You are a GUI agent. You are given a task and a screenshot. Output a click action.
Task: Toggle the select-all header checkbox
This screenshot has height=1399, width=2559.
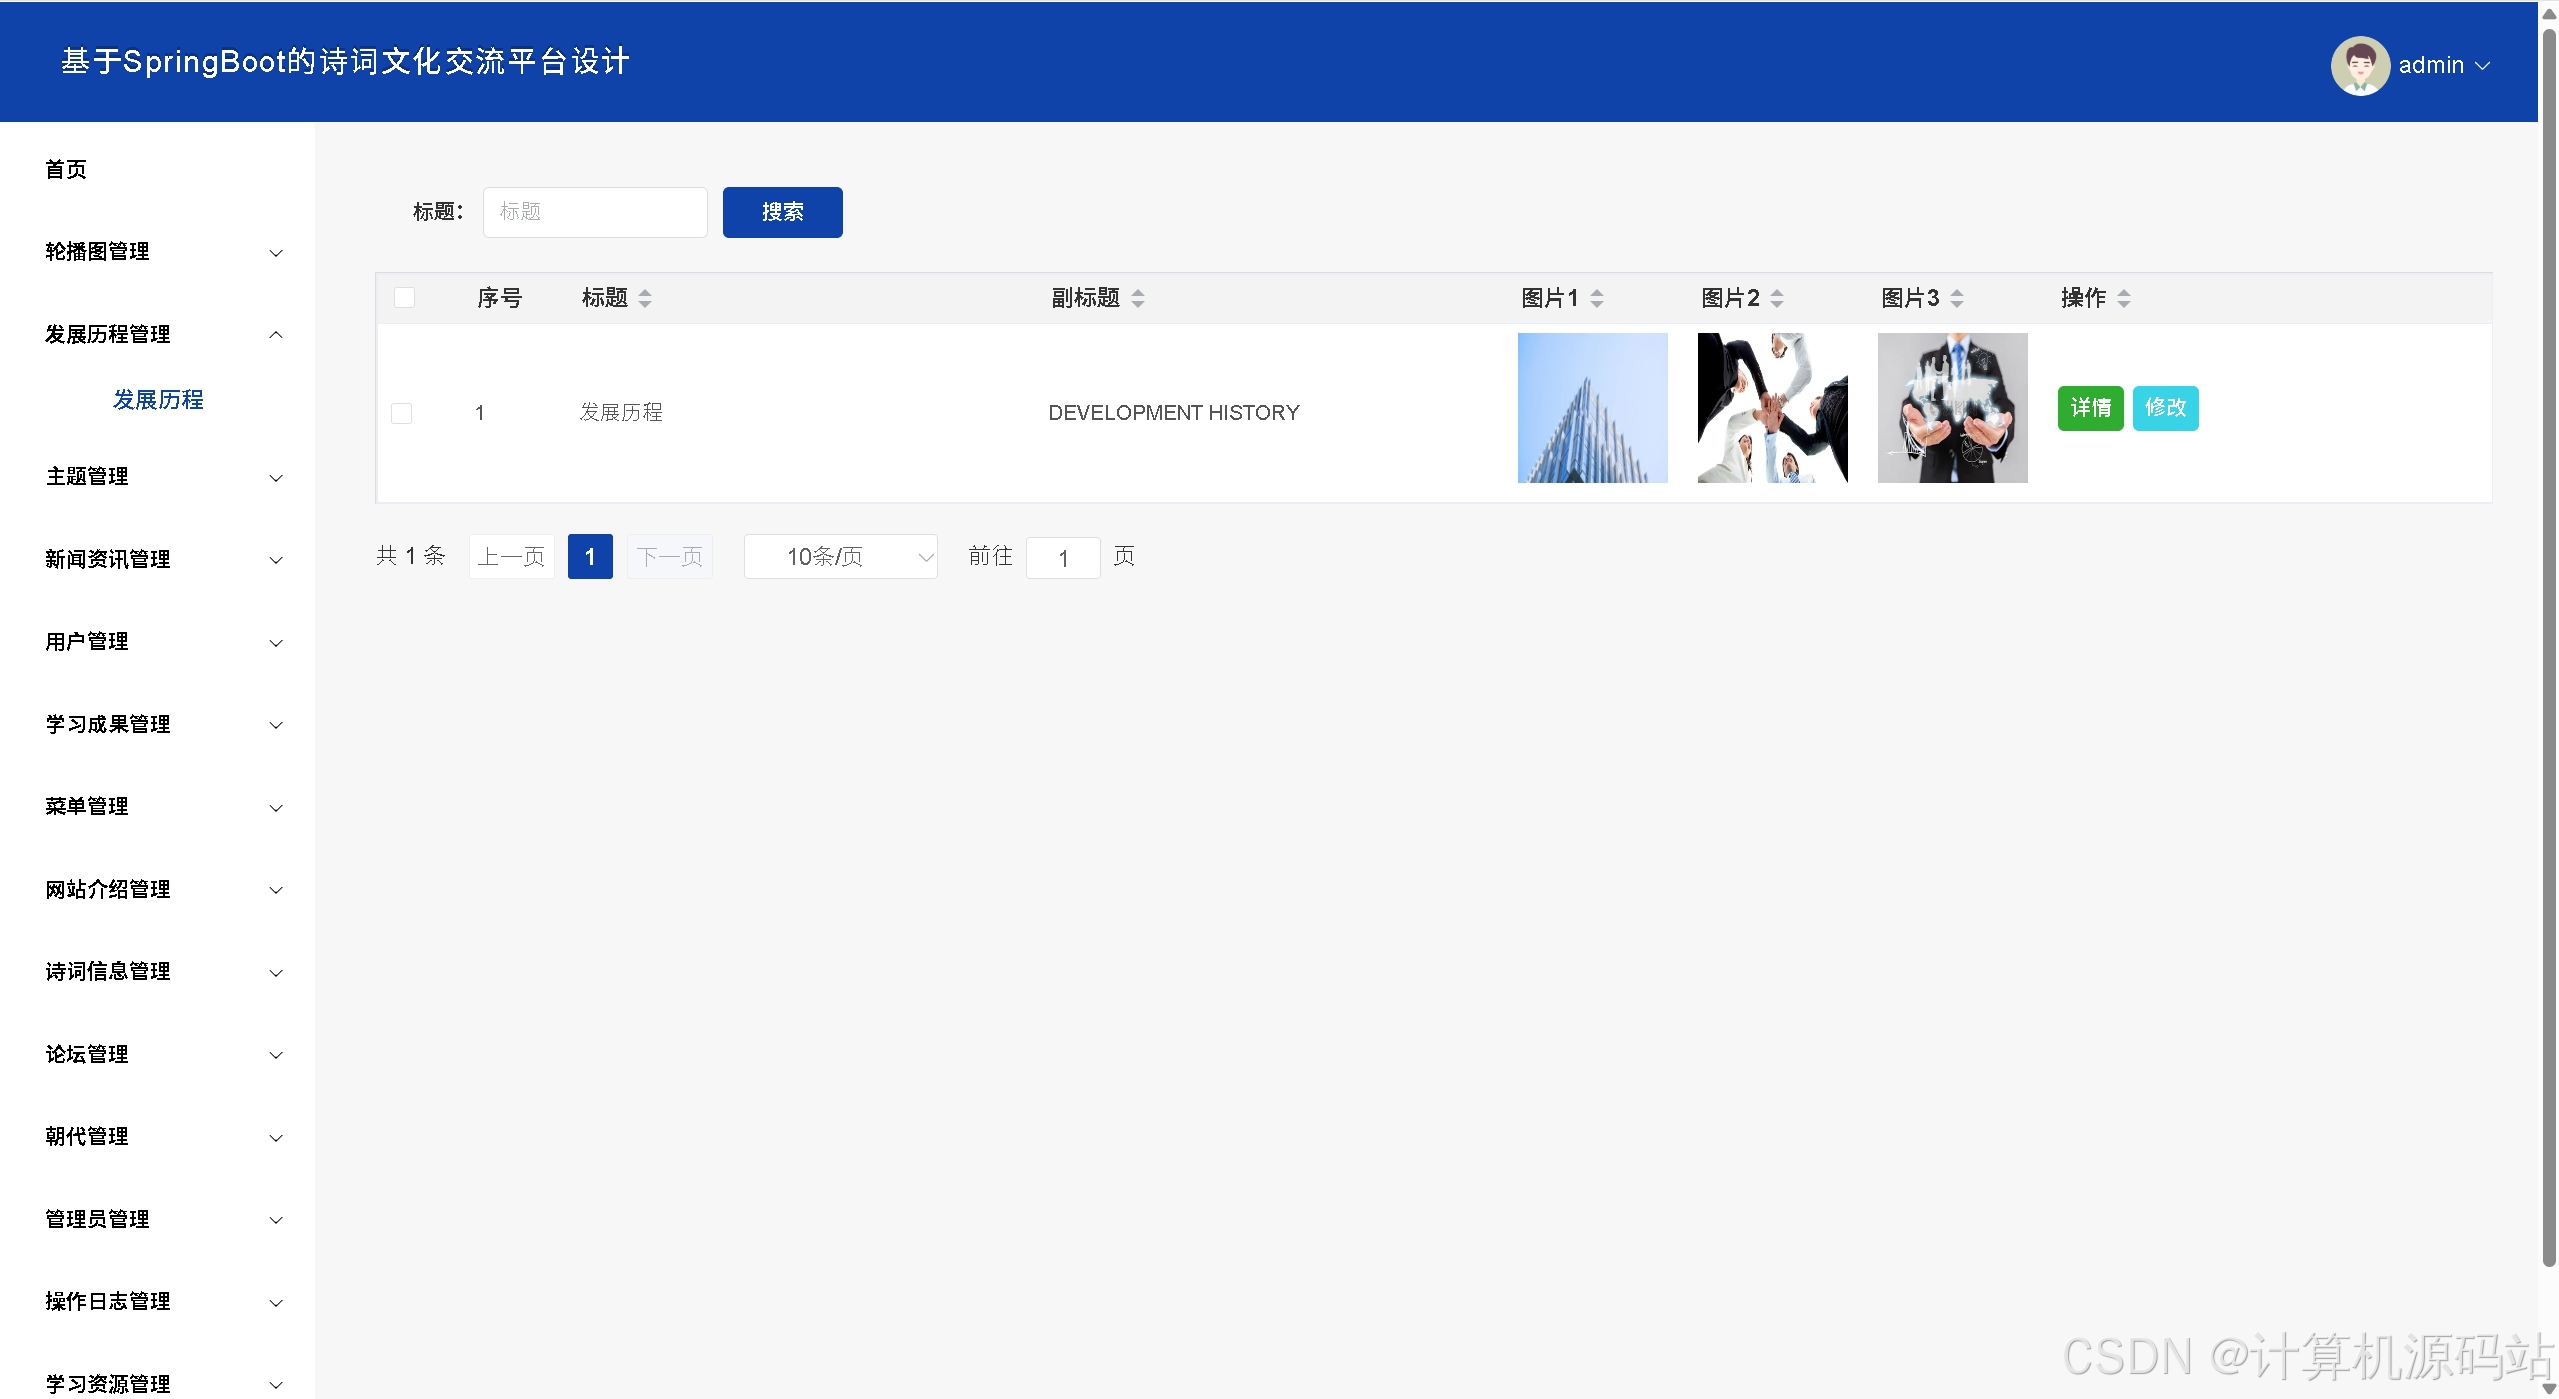(x=404, y=297)
